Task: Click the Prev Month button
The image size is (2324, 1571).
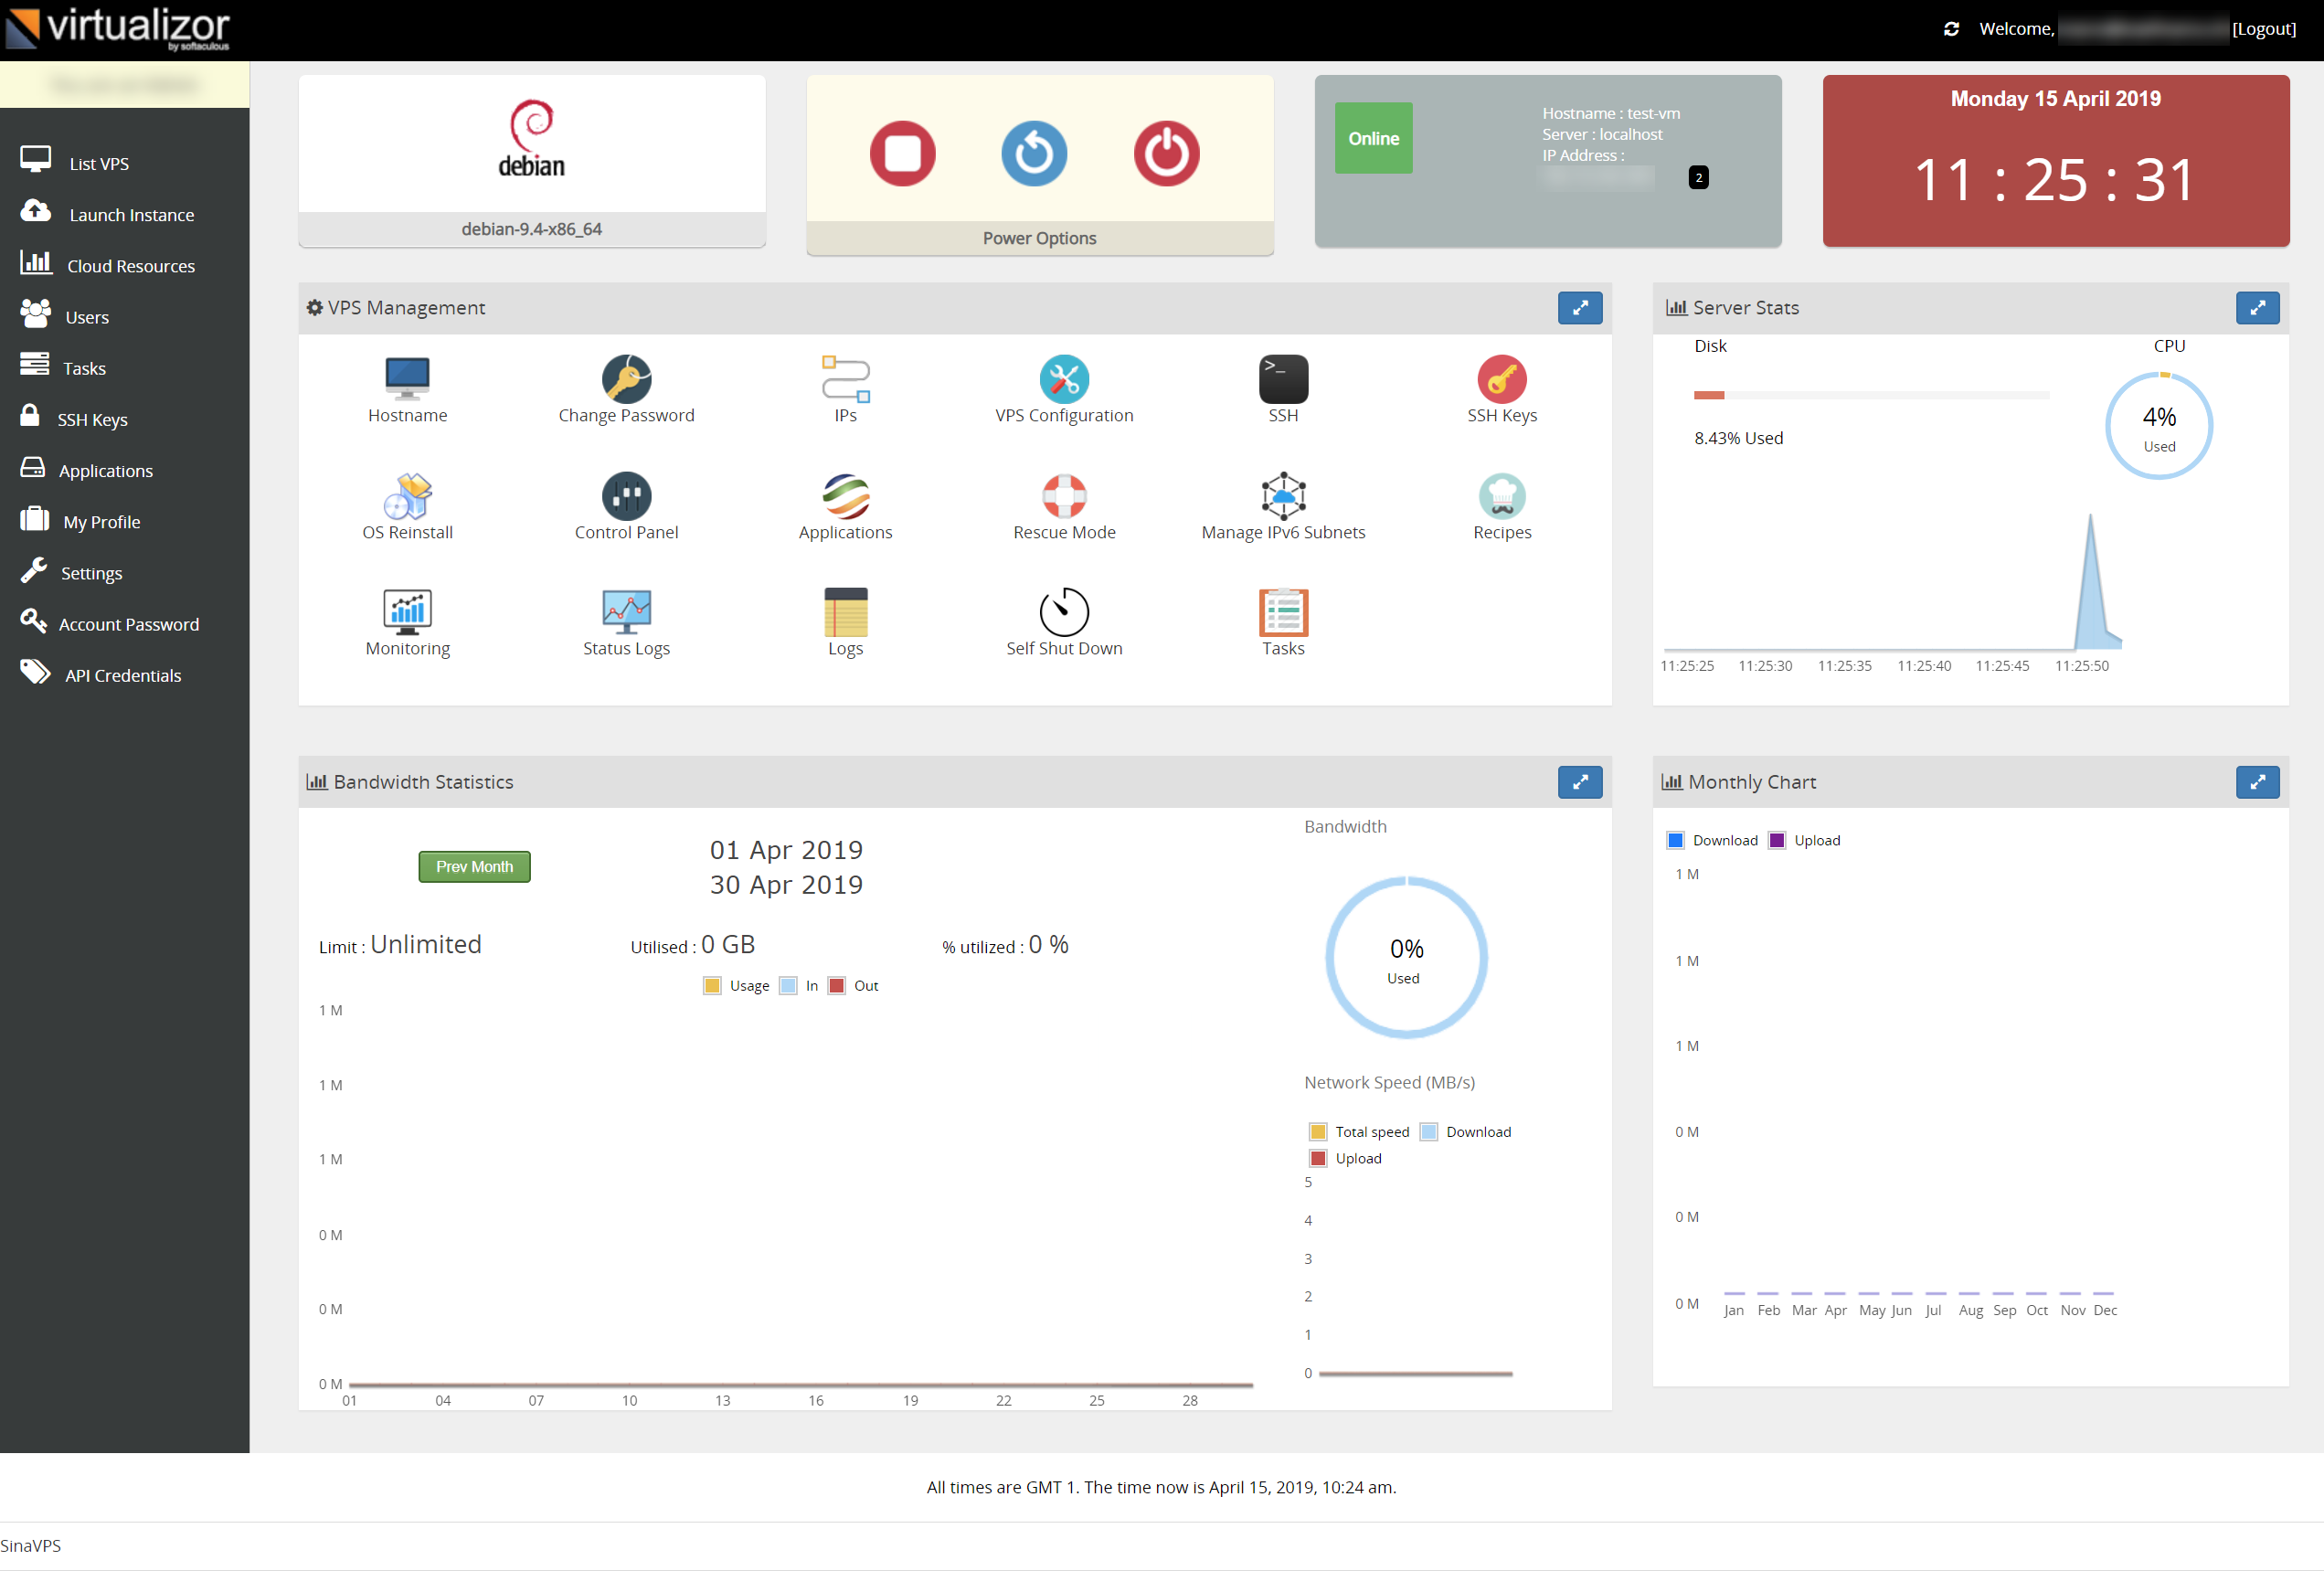Action: tap(474, 867)
